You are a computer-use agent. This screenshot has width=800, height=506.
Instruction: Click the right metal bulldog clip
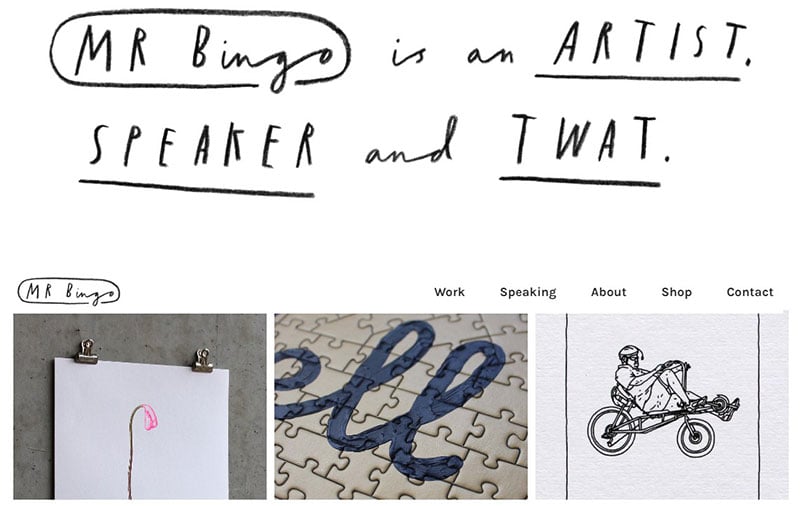click(203, 360)
